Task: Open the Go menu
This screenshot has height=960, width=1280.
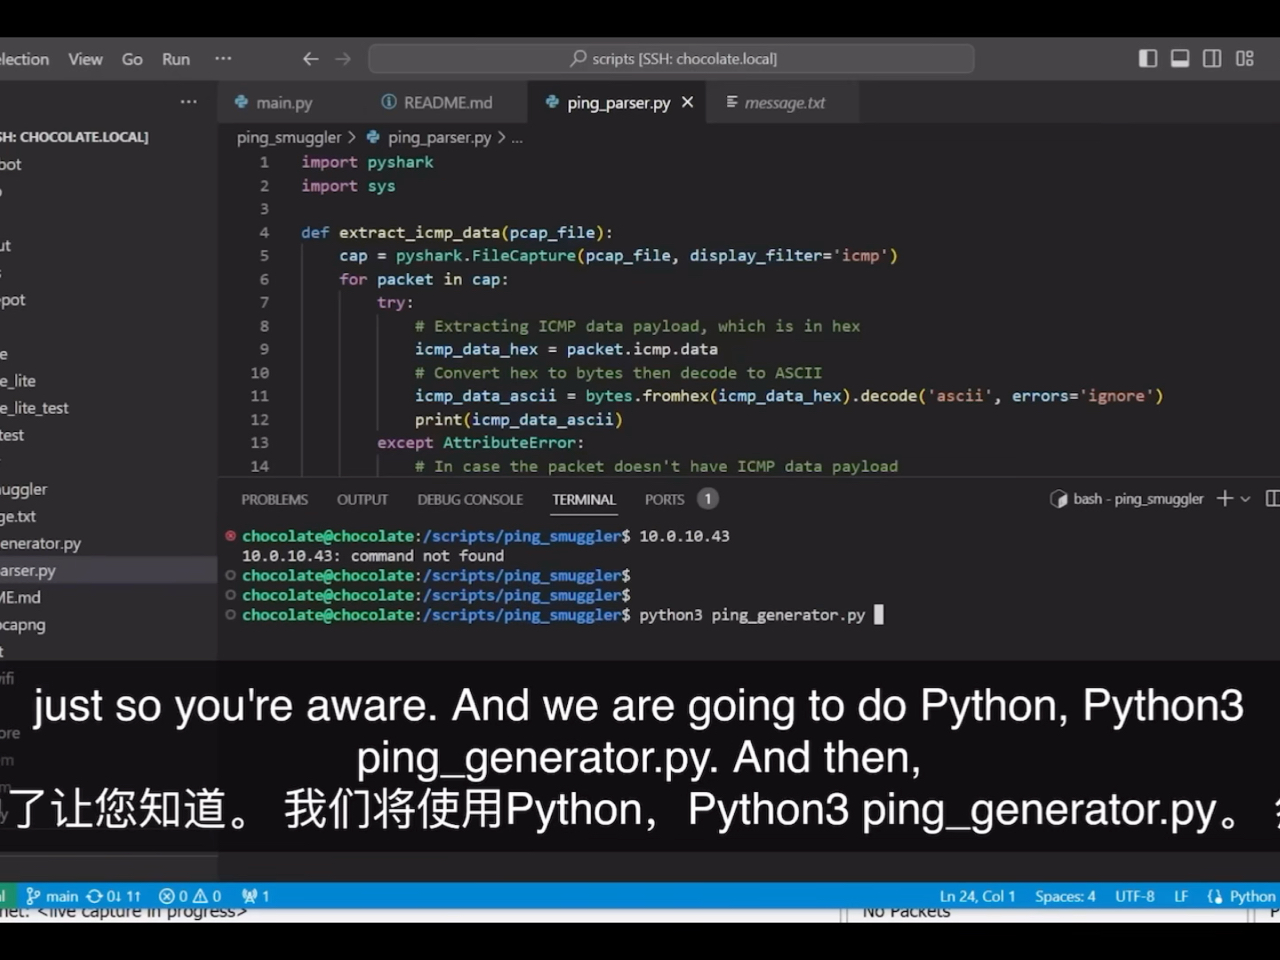Action: coord(132,59)
